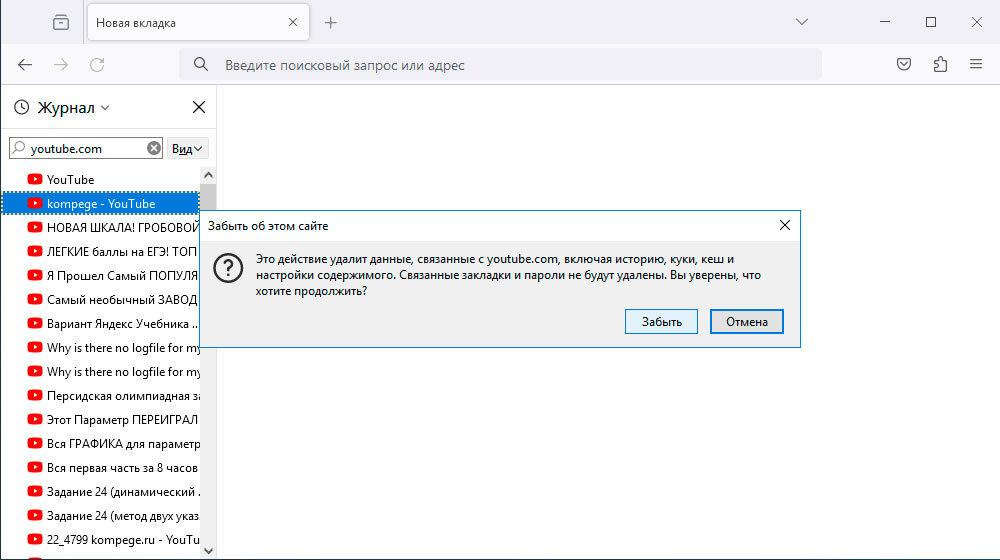The width and height of the screenshot is (1000, 560).
Task: Open the Firefox View recent browsing icon
Action: pos(61,22)
